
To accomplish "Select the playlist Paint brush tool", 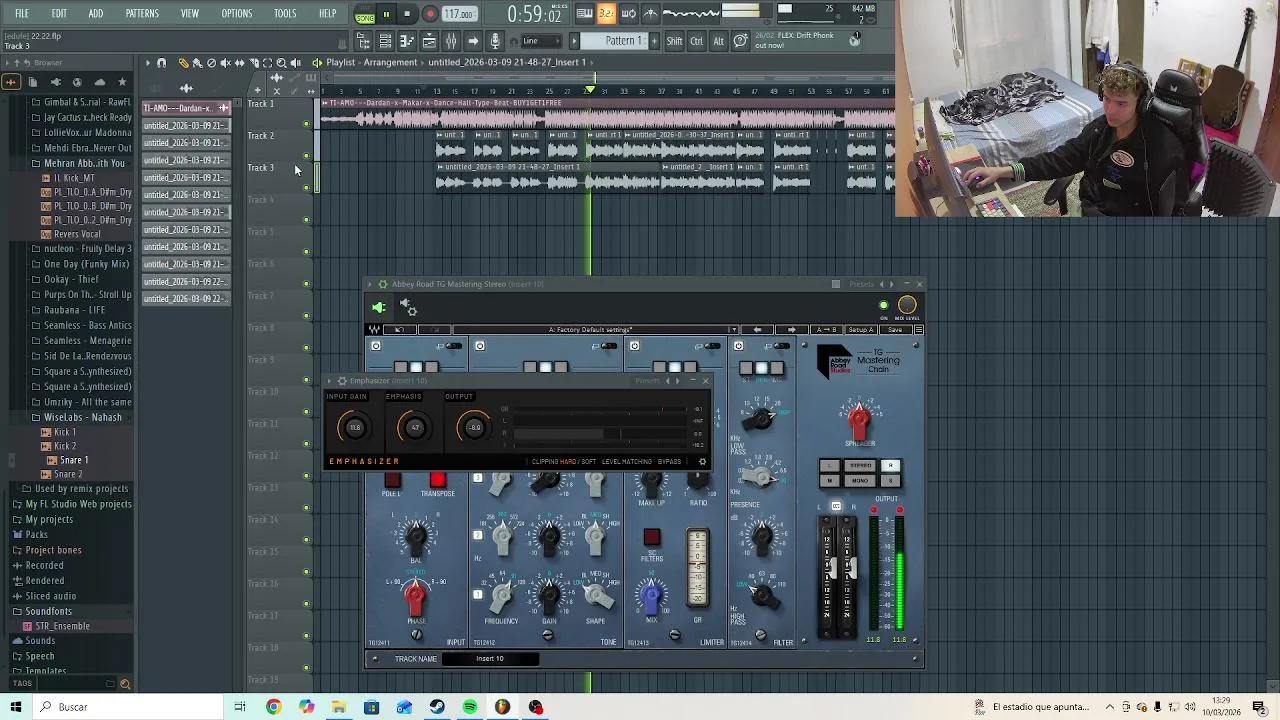I will coord(197,63).
